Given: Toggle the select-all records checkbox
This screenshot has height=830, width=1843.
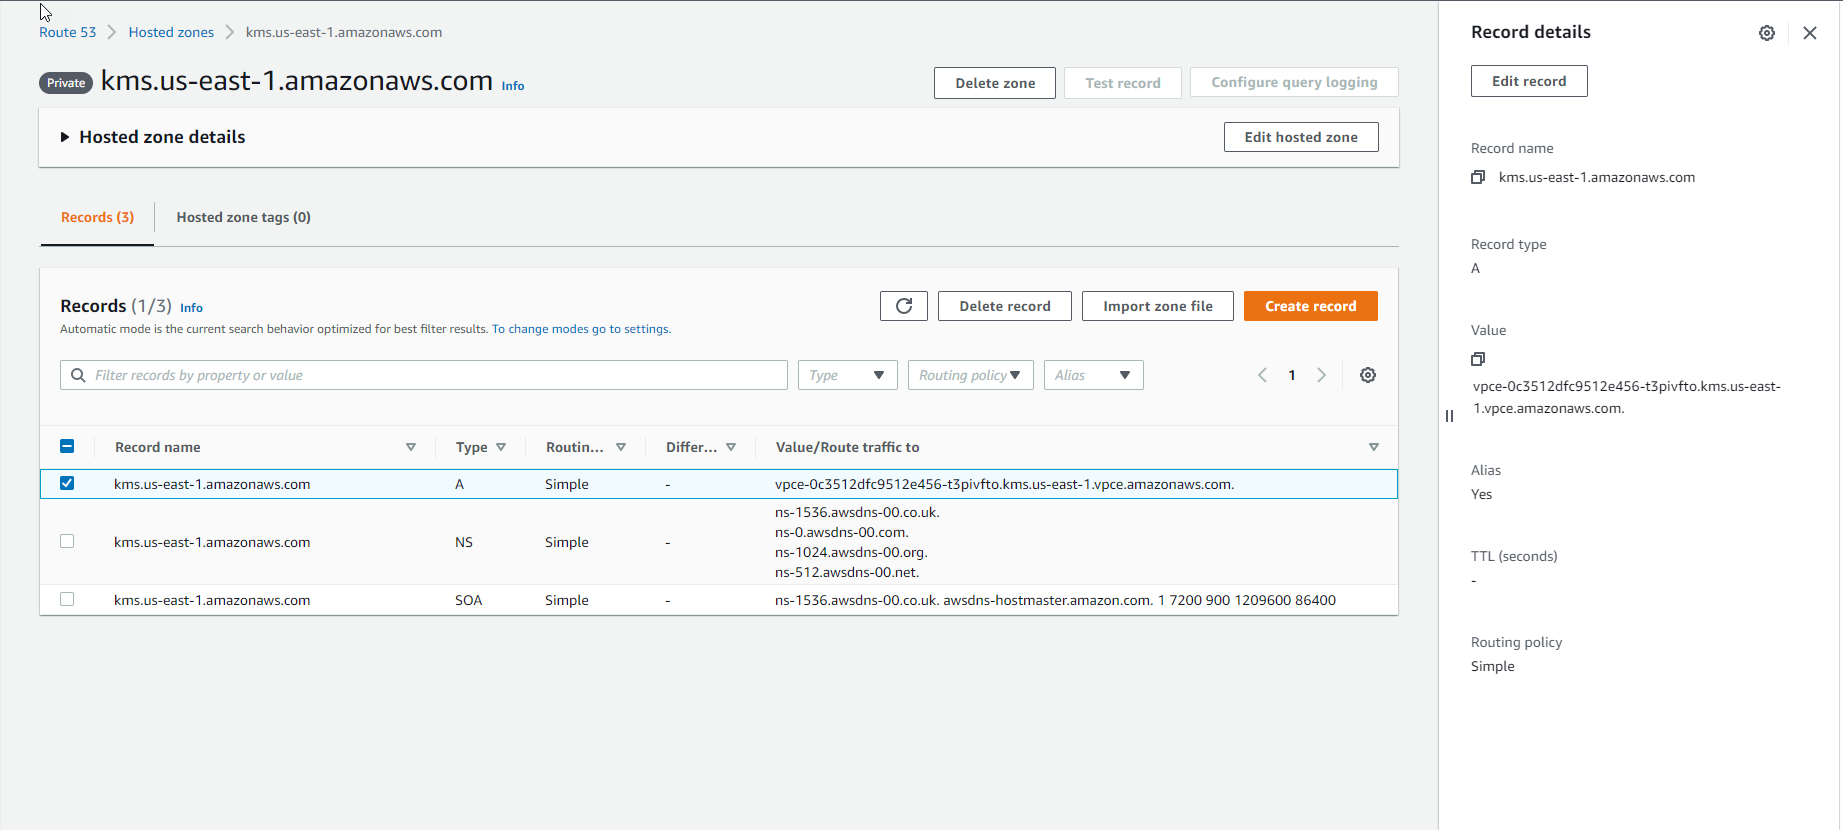Looking at the screenshot, I should 67,446.
